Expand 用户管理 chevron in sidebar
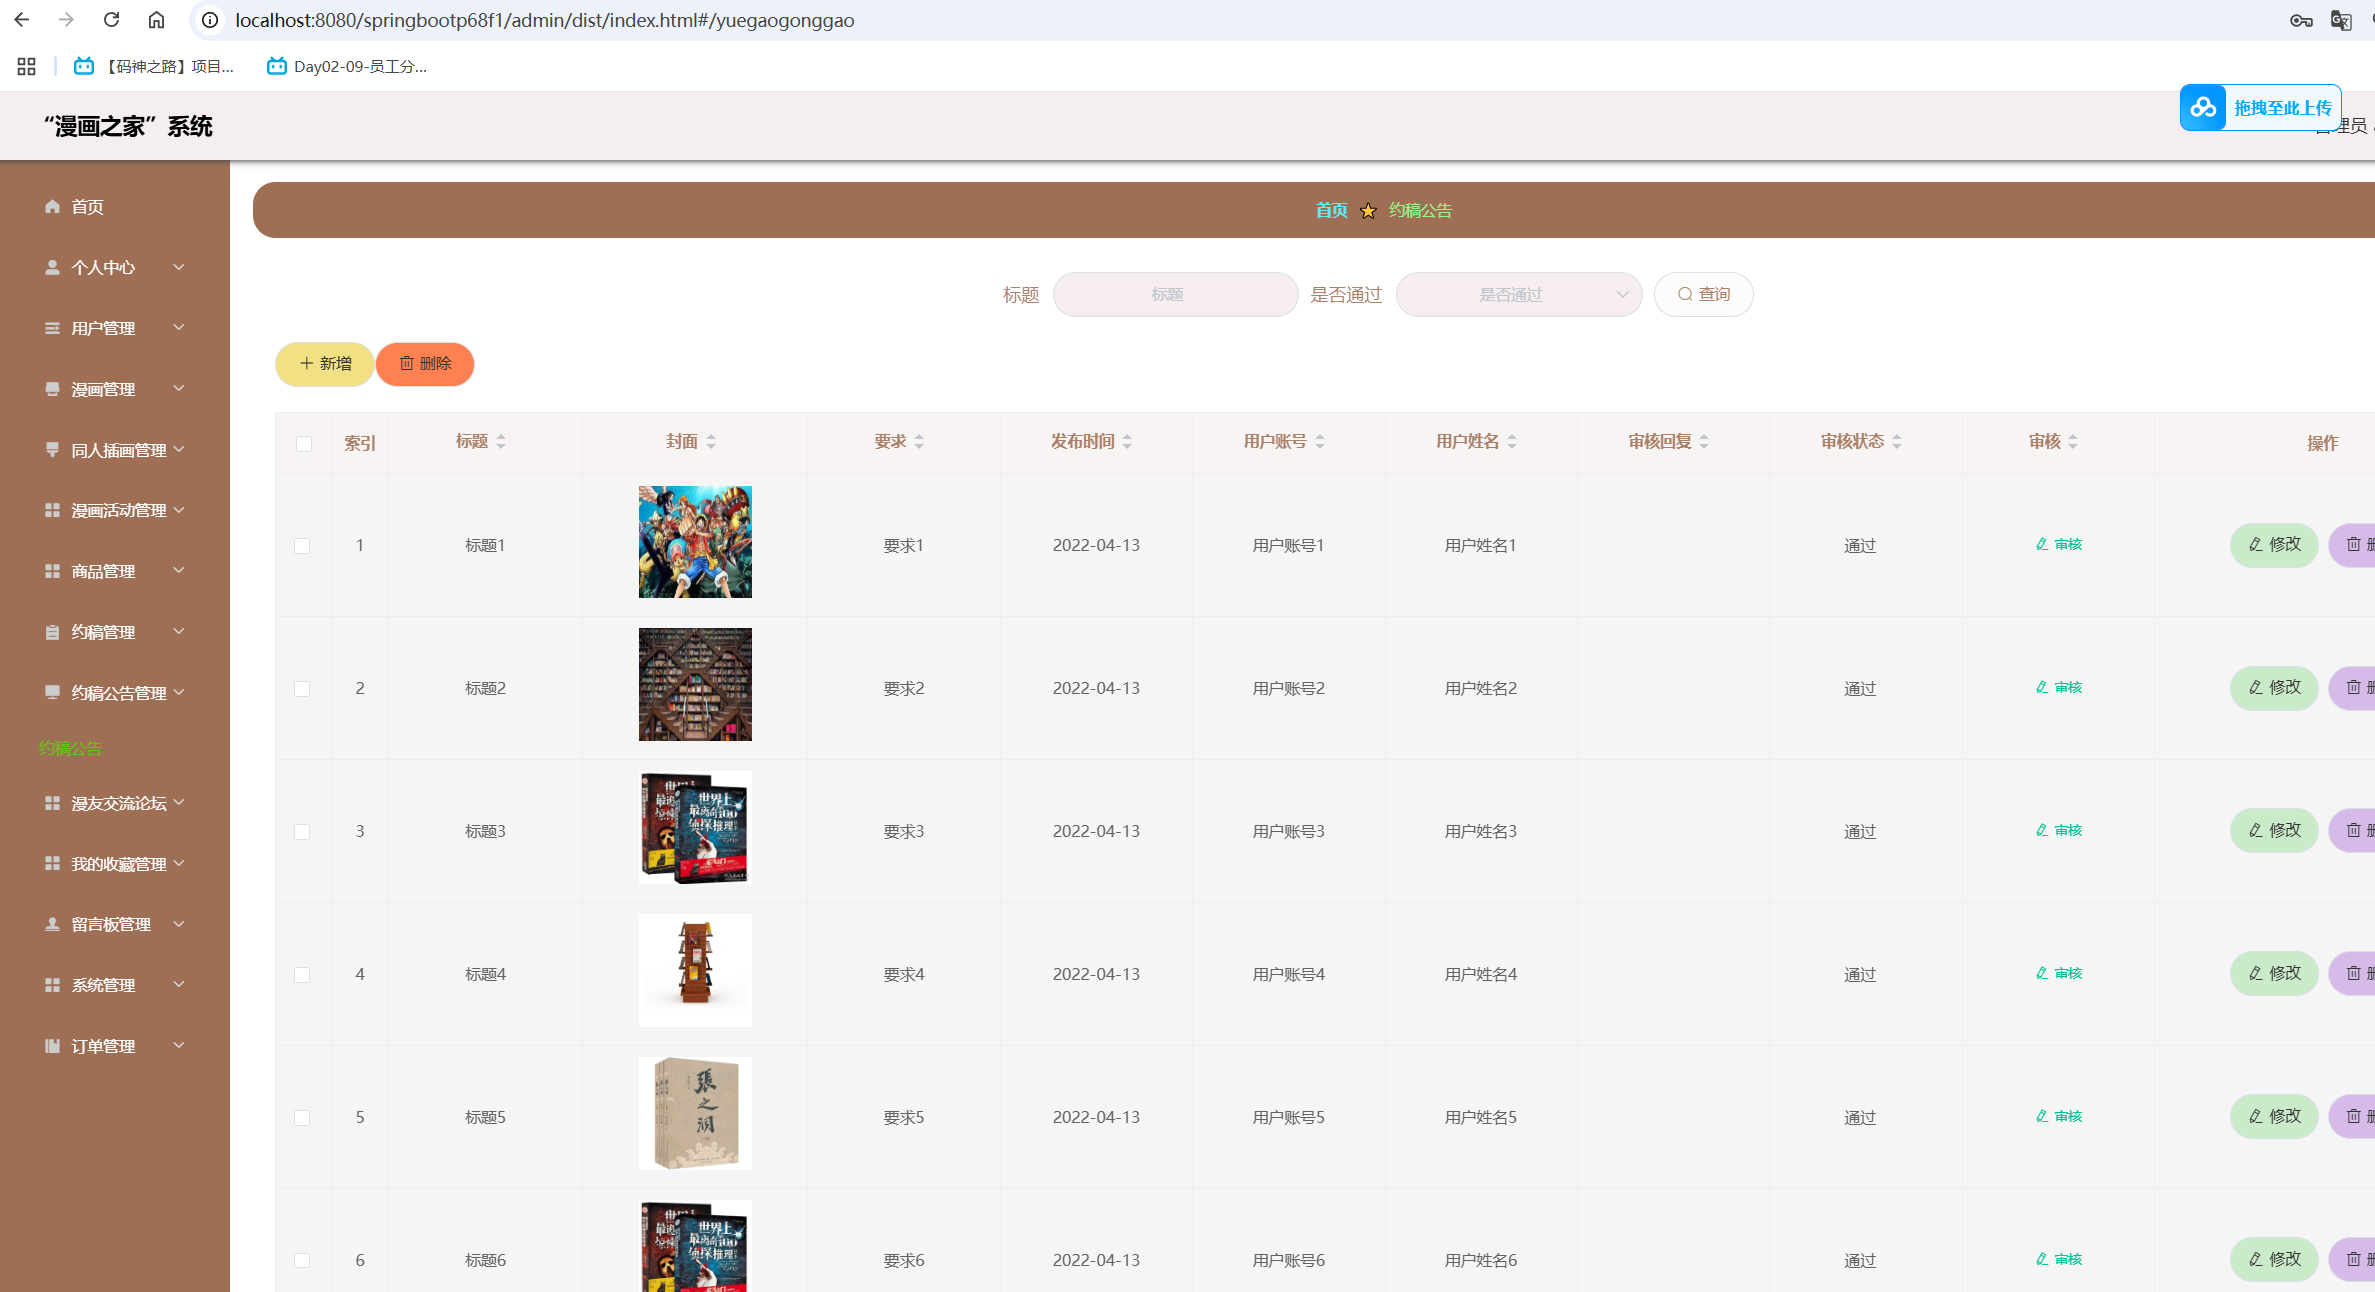The height and width of the screenshot is (1292, 2375). coord(179,328)
